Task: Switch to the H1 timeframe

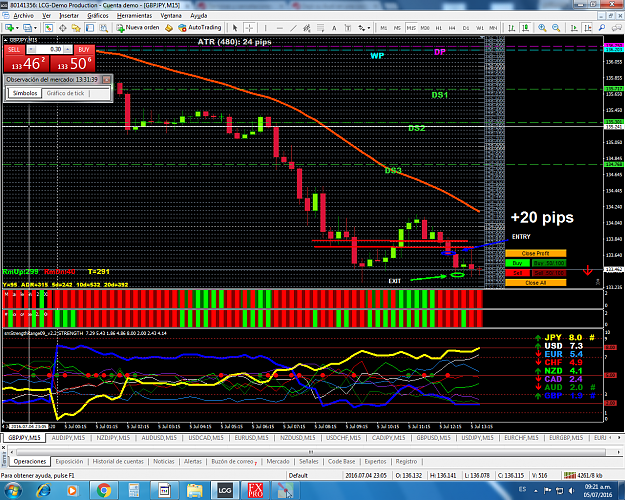Action: [438, 28]
